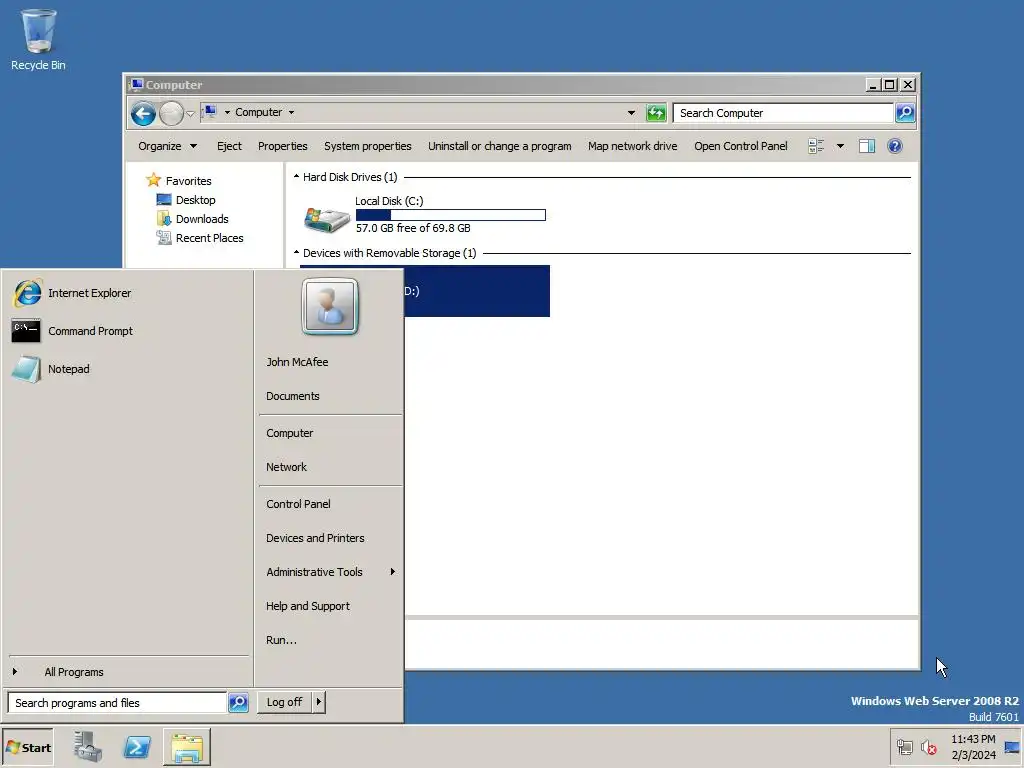Open Server Manager from the taskbar
Screen dimensions: 1024x768
88,747
